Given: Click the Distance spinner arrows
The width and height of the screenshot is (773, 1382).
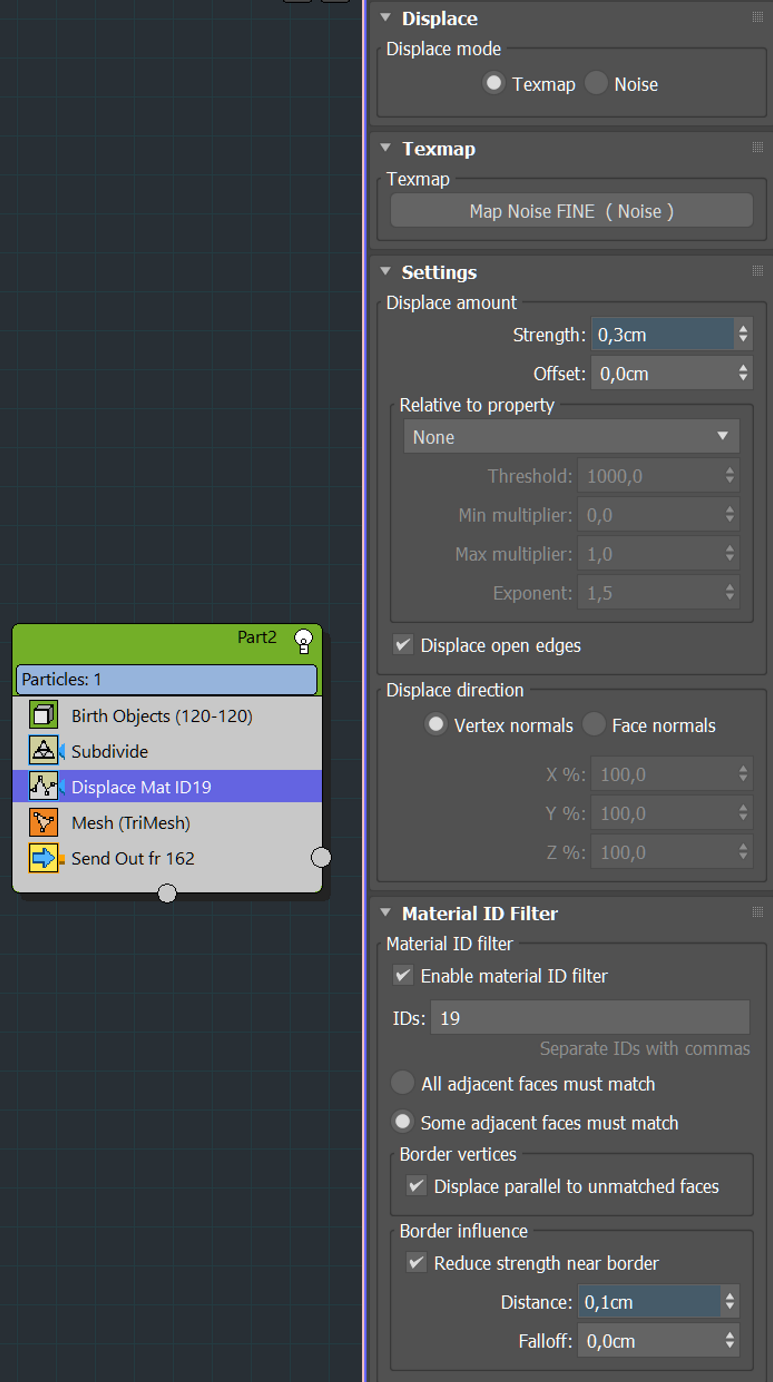Looking at the screenshot, I should [x=731, y=1302].
